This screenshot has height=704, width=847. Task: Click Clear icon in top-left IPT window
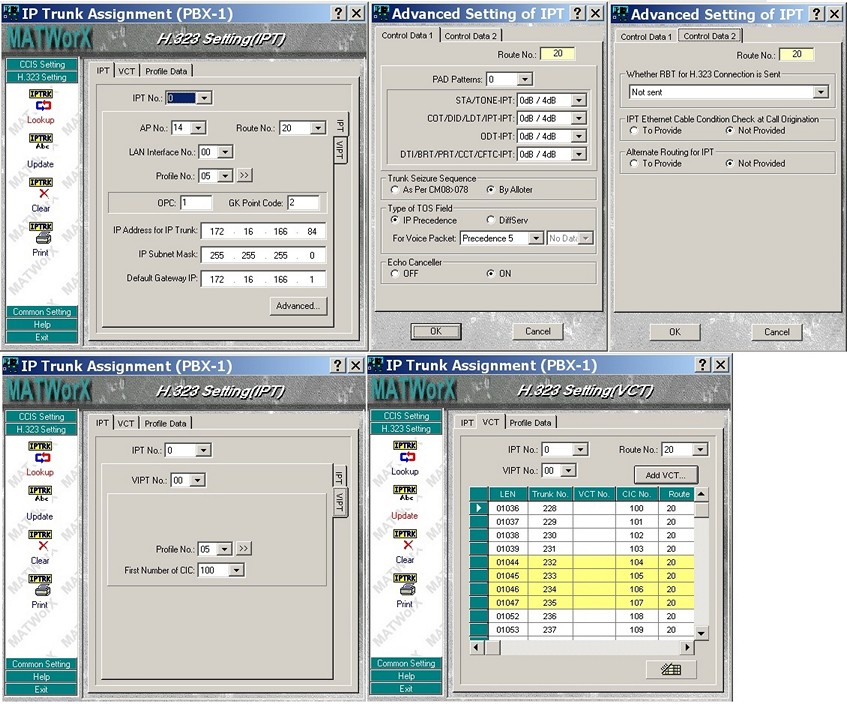41,188
